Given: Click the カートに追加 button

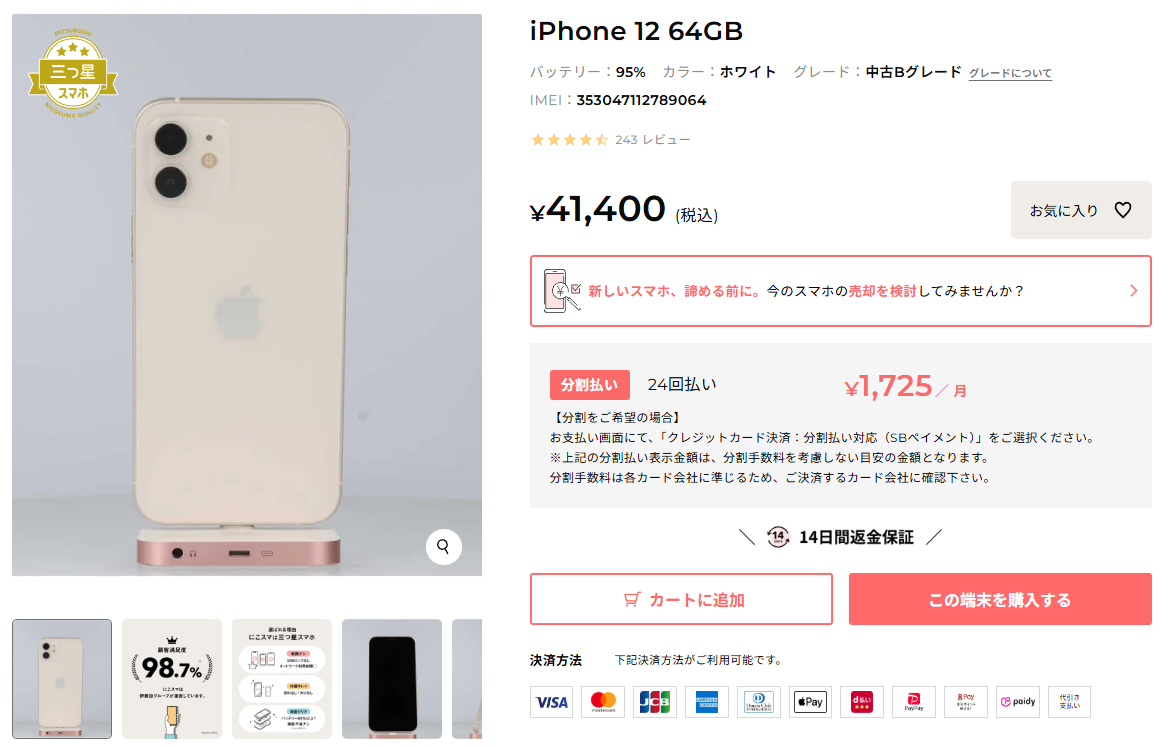Looking at the screenshot, I should coord(681,599).
